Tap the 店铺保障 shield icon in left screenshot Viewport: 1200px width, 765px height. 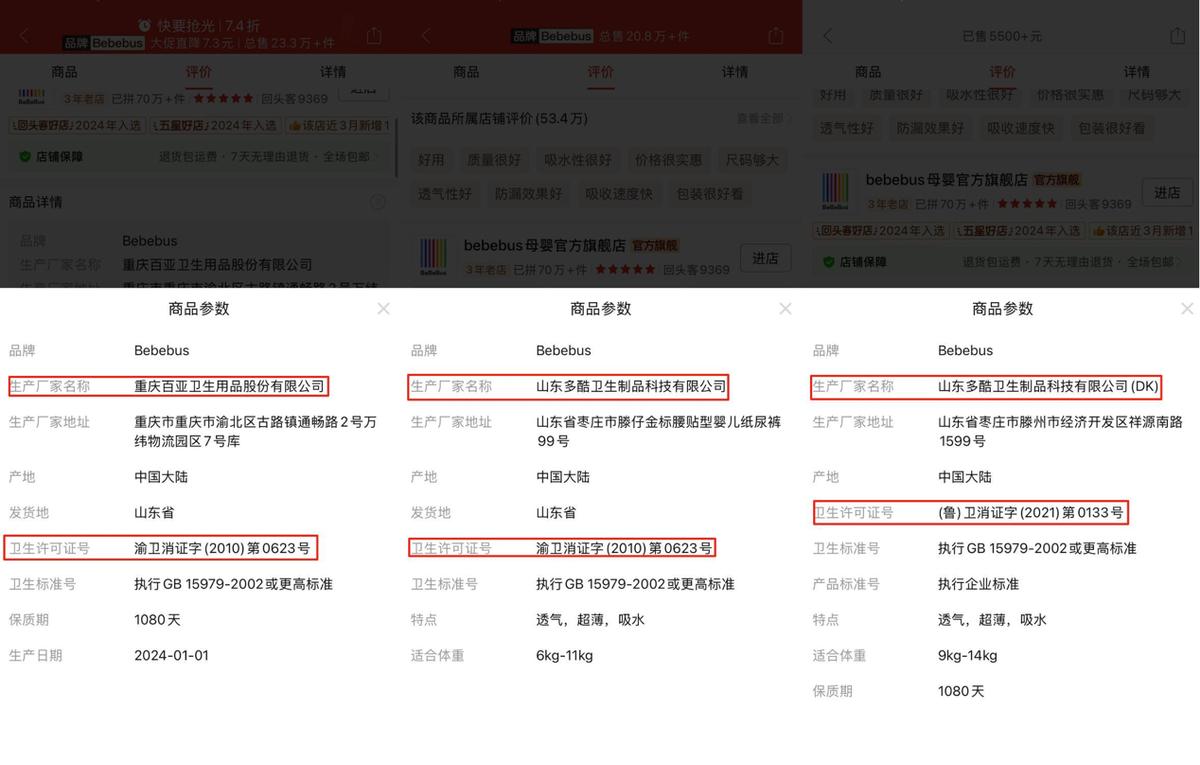pos(25,157)
